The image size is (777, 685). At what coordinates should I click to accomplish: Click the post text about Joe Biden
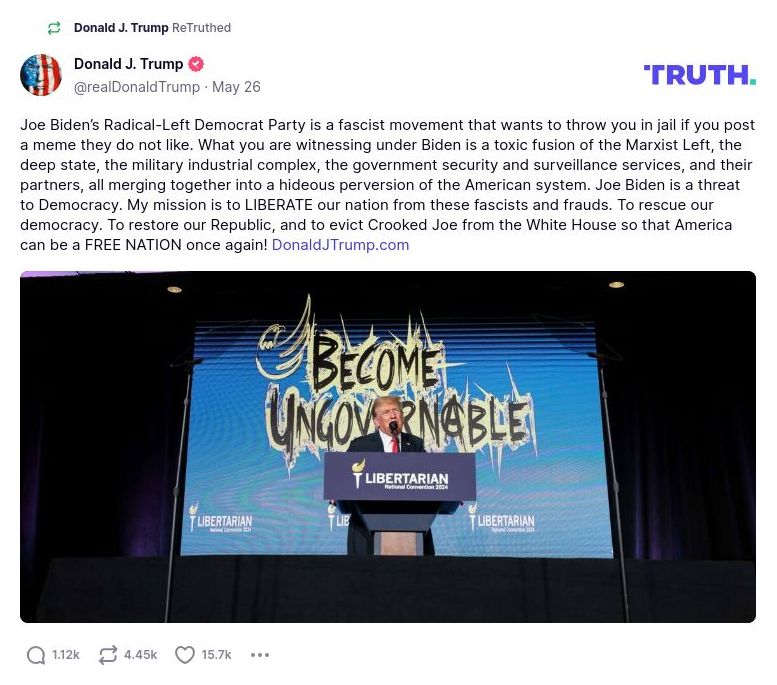tap(387, 185)
